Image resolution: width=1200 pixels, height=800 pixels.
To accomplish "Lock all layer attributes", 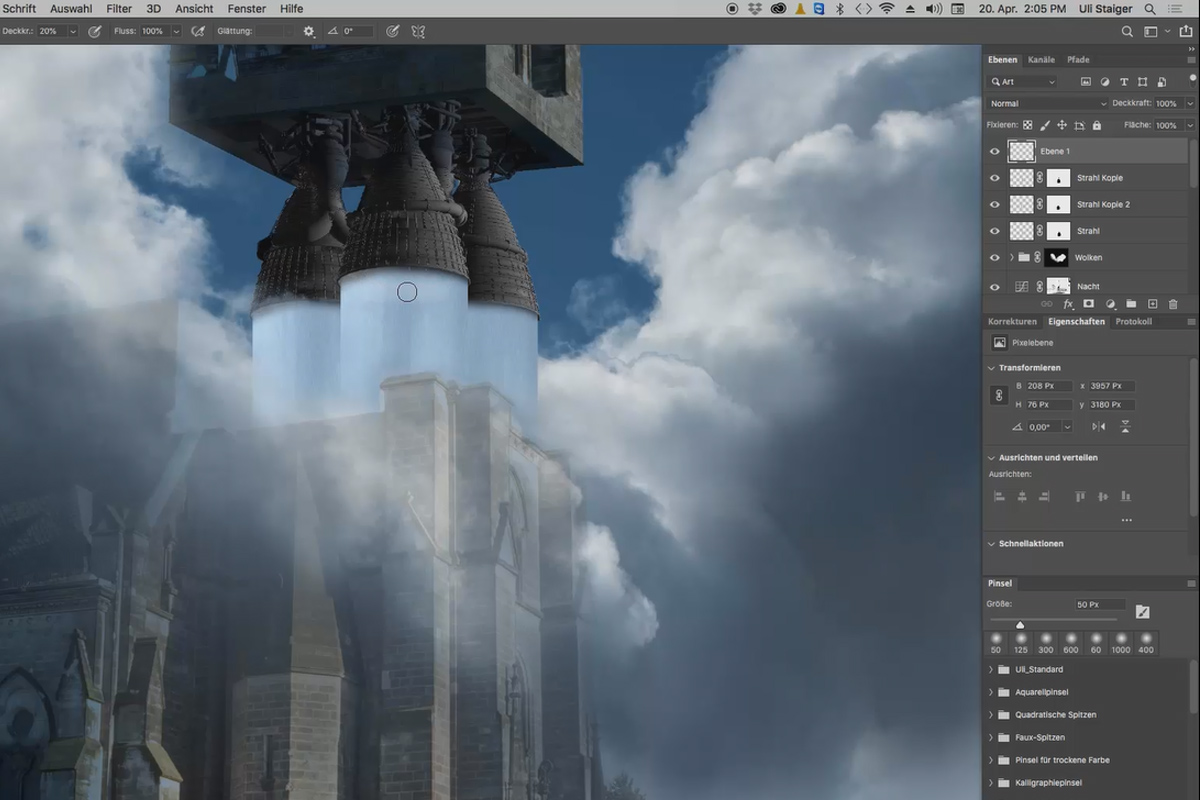I will tap(1097, 125).
